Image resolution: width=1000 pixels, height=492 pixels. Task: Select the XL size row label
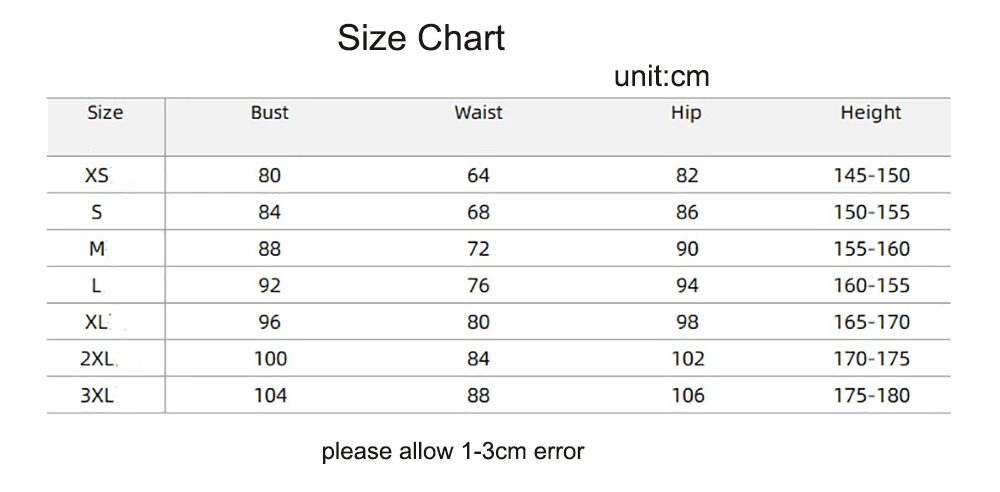(x=97, y=322)
